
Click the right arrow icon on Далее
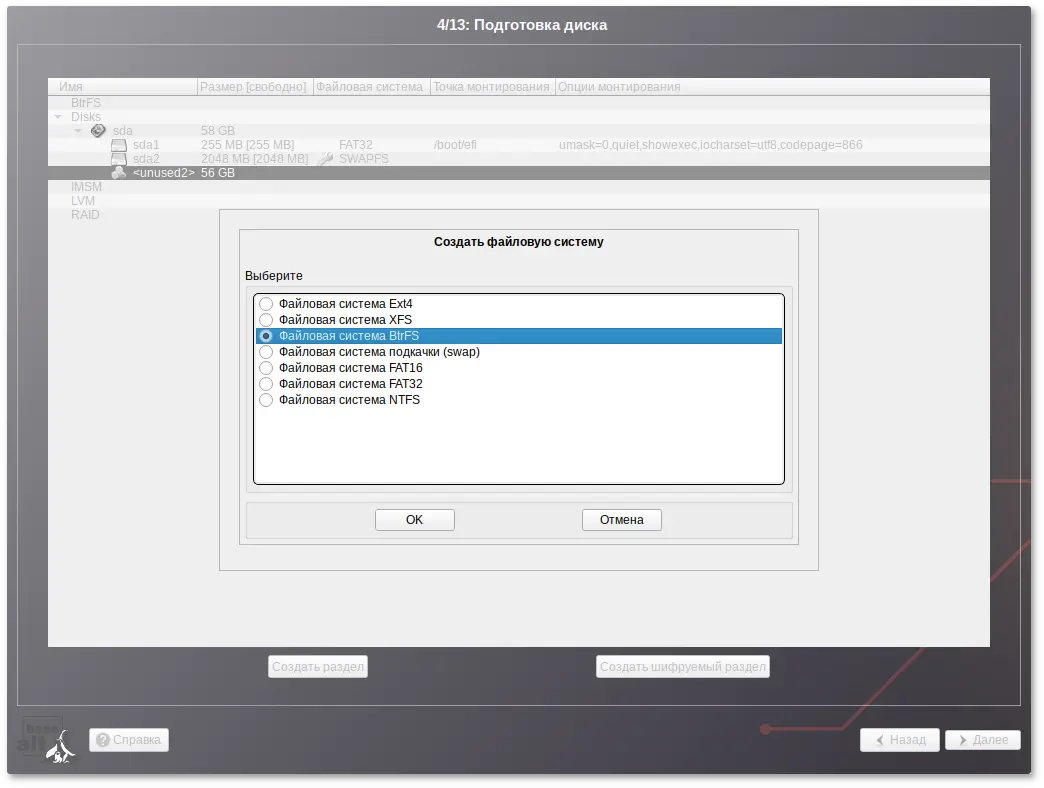pyautogui.click(x=963, y=740)
